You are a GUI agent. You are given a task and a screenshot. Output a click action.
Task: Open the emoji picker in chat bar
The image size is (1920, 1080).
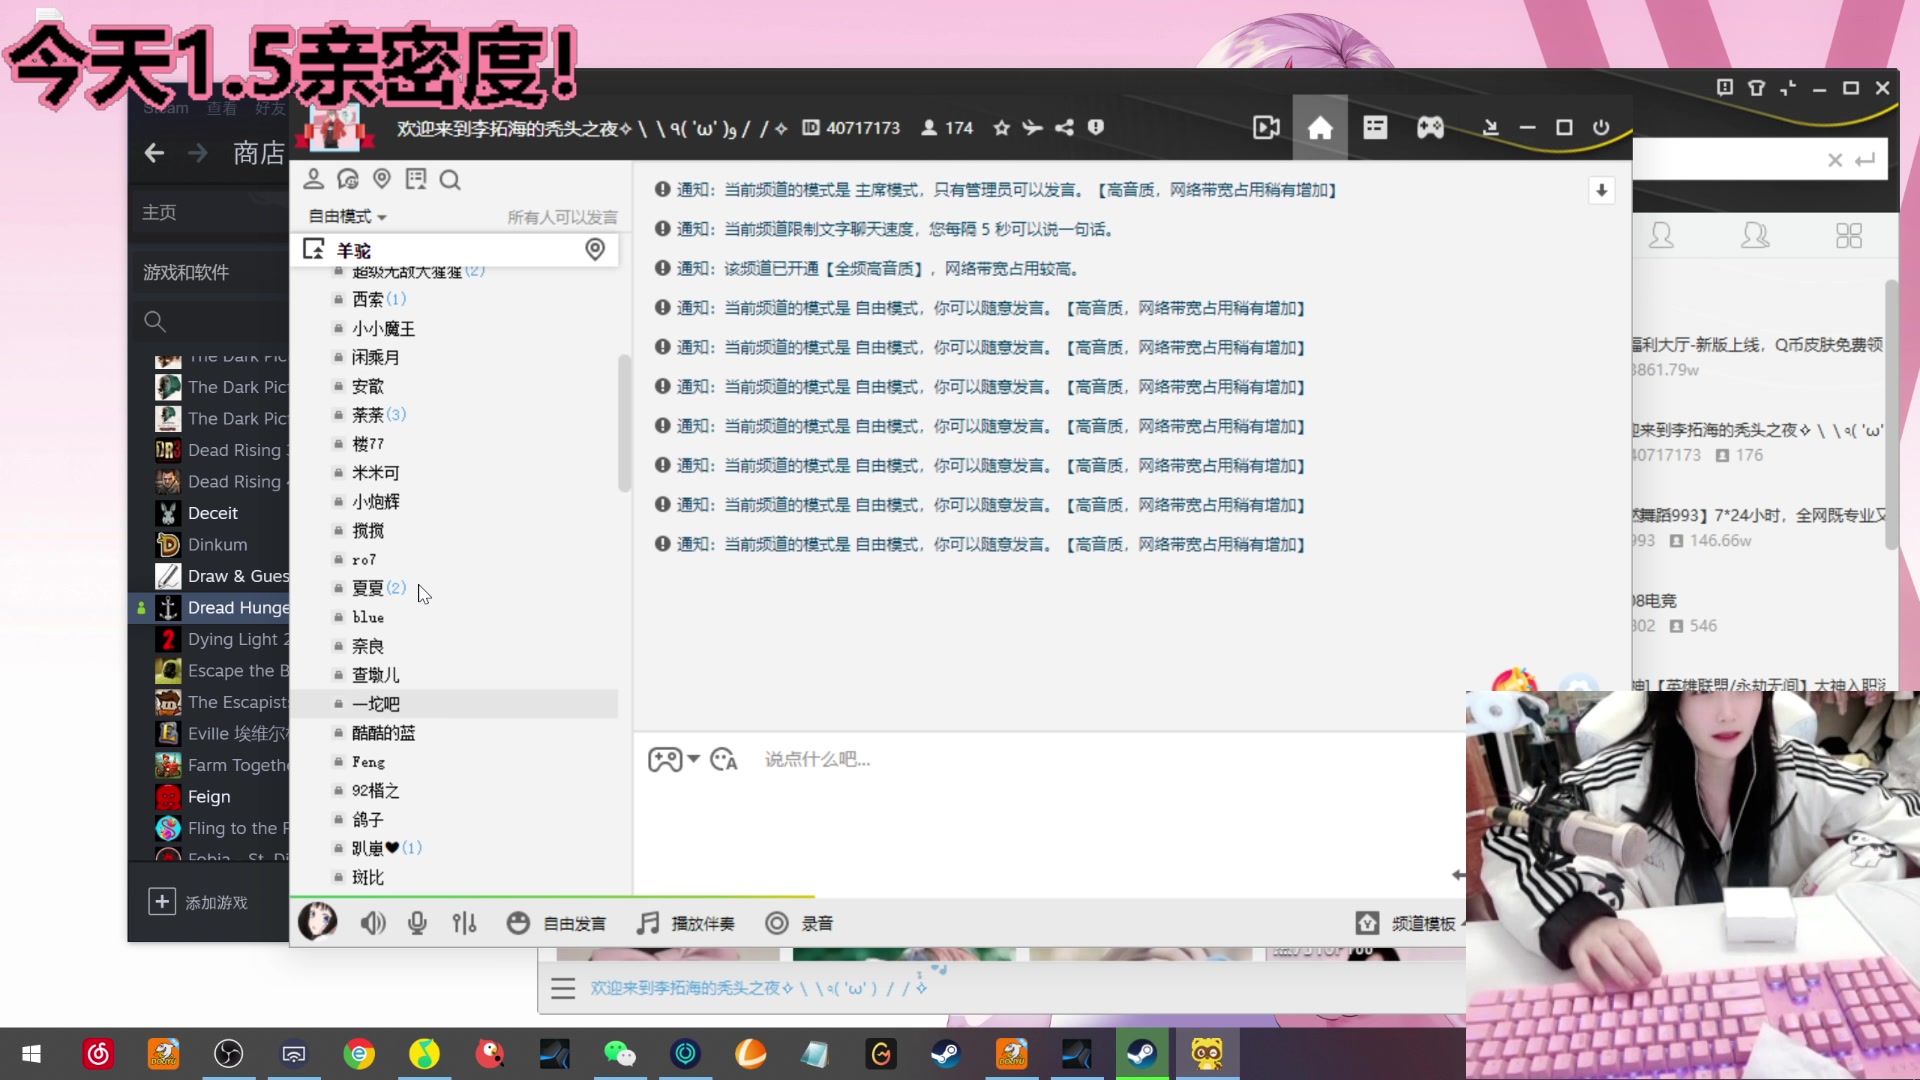(x=722, y=759)
